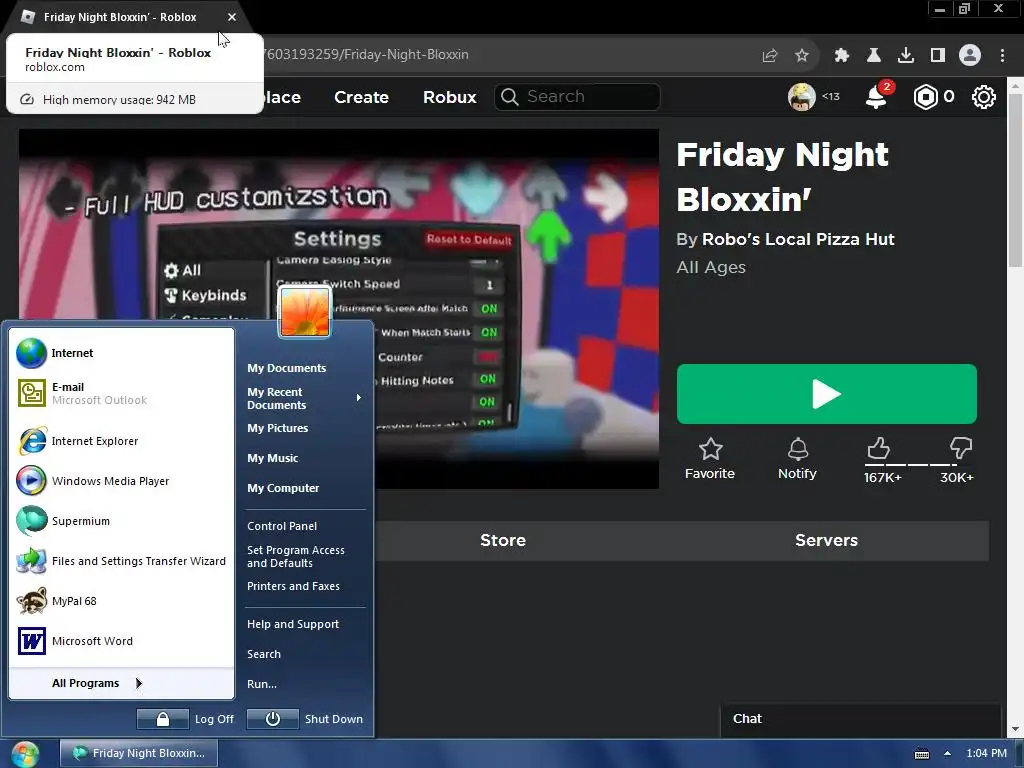Close the Friday Night Bloxxin' tab
The image size is (1024, 768).
pos(232,18)
